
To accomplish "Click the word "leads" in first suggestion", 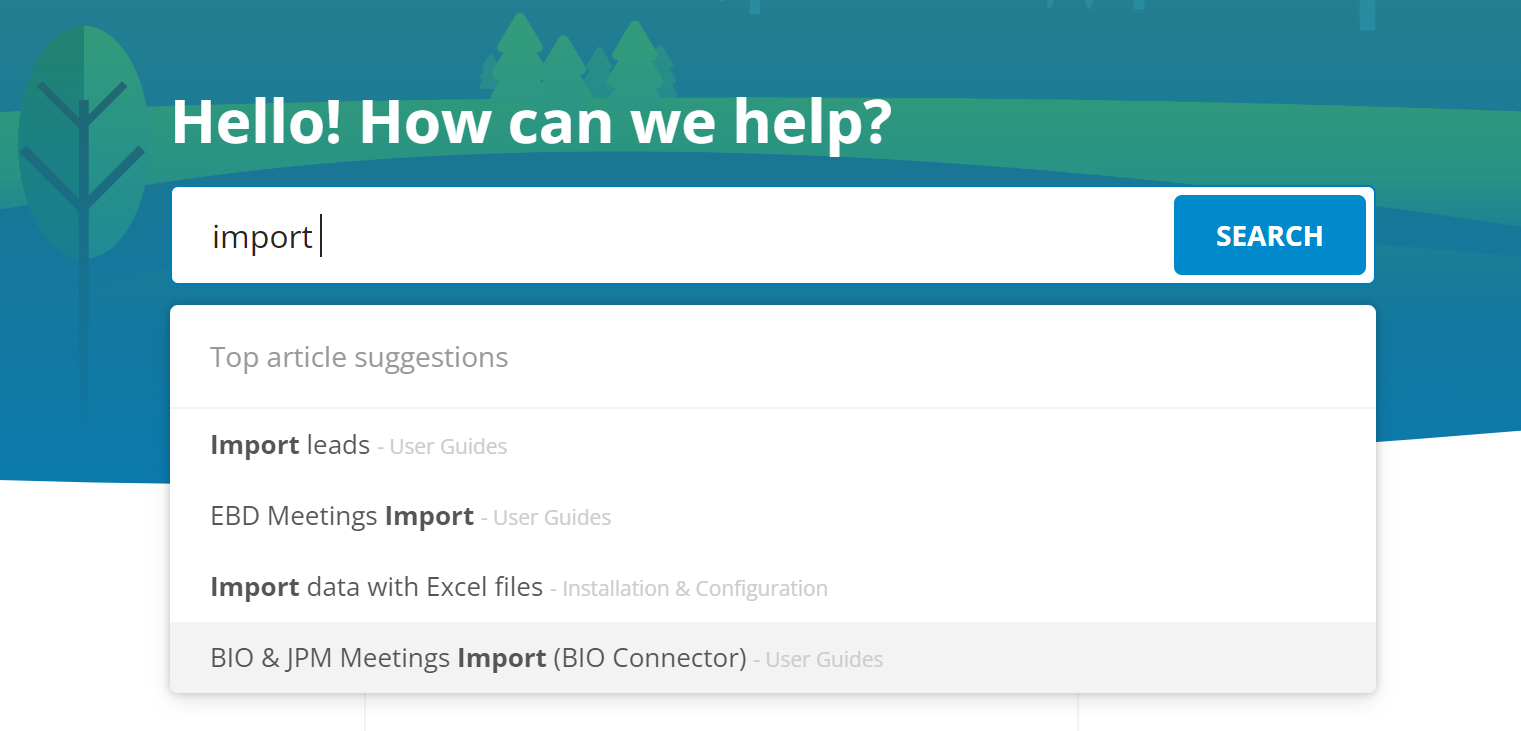I will [338, 445].
